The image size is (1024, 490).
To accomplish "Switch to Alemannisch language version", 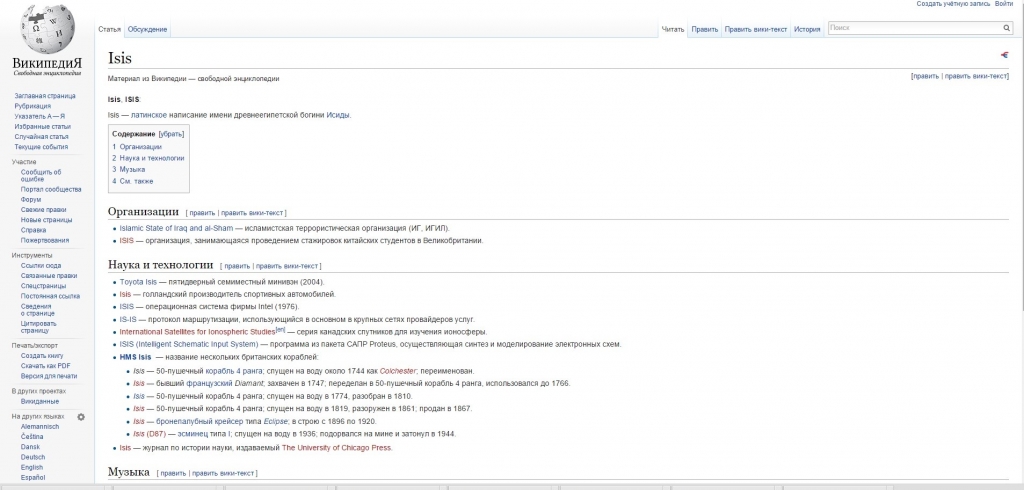I will [40, 427].
